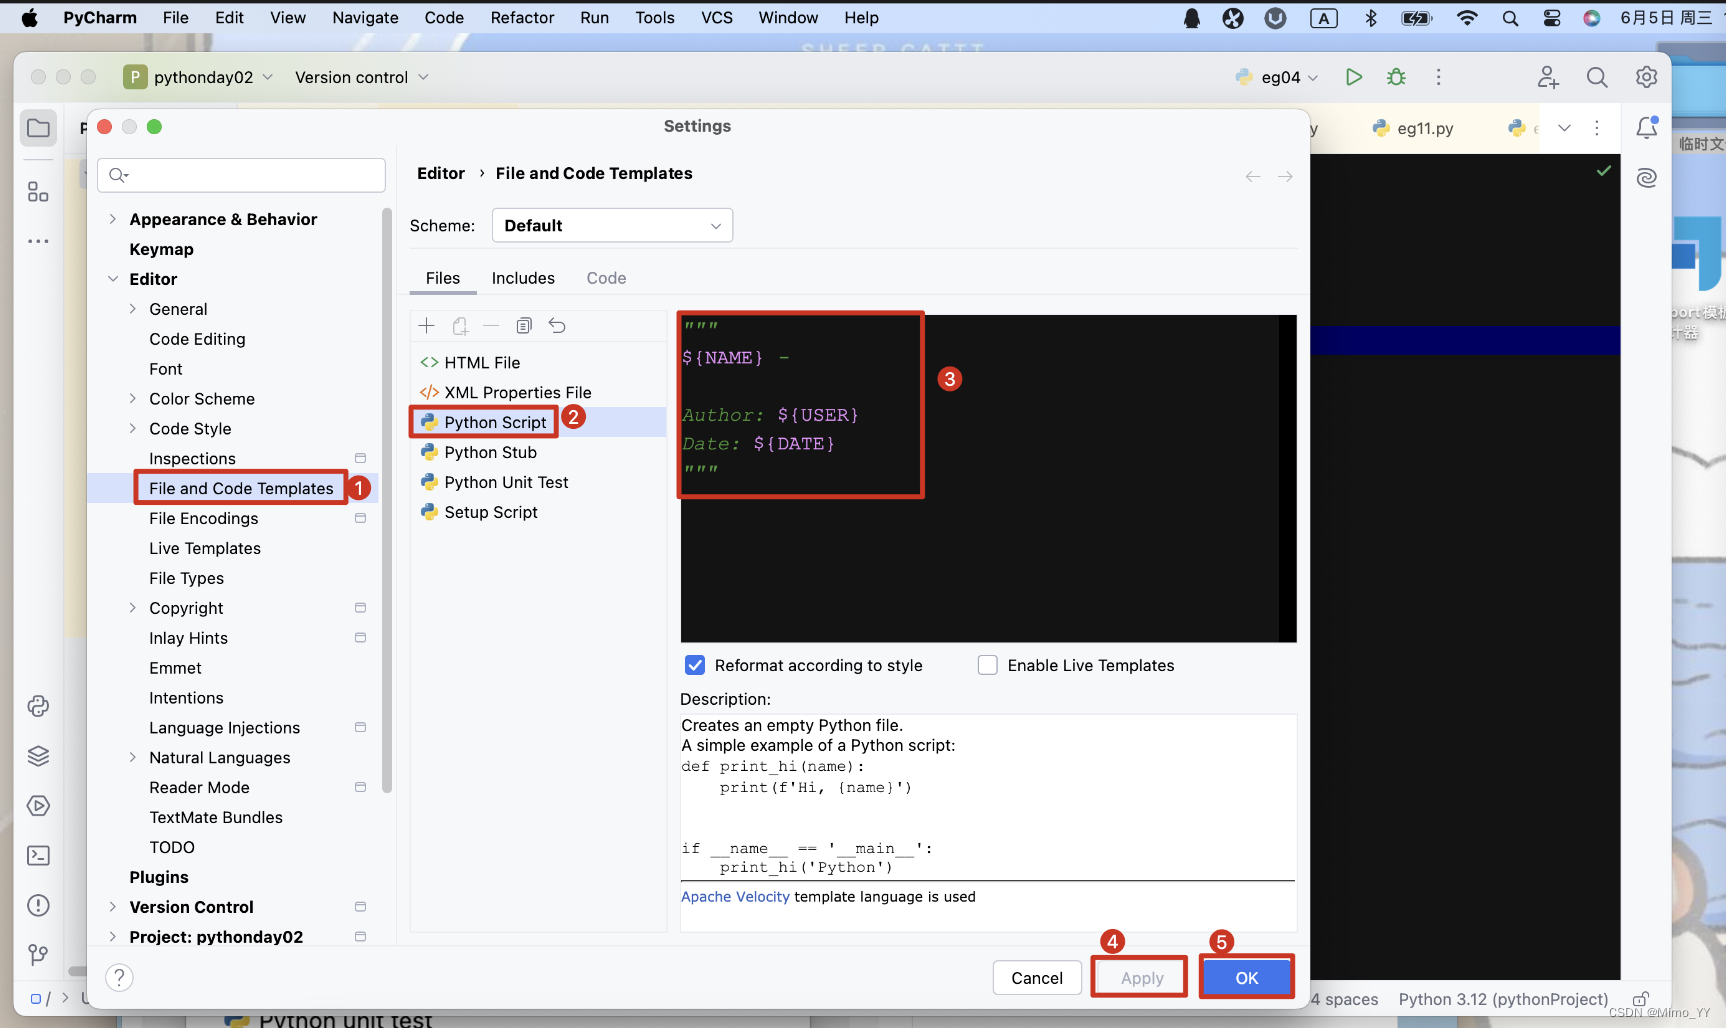
Task: Click the Reset to Default arrow icon
Action: 557,326
